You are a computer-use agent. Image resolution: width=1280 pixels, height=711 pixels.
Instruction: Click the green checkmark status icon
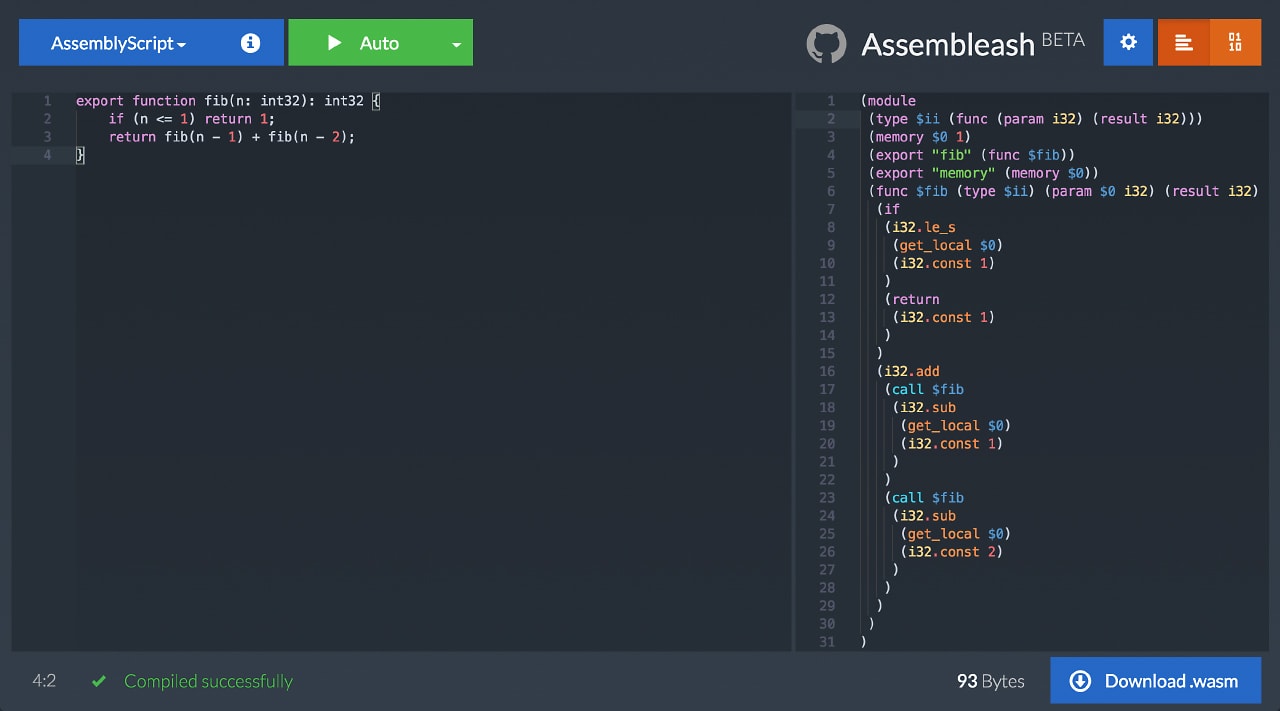pos(98,680)
